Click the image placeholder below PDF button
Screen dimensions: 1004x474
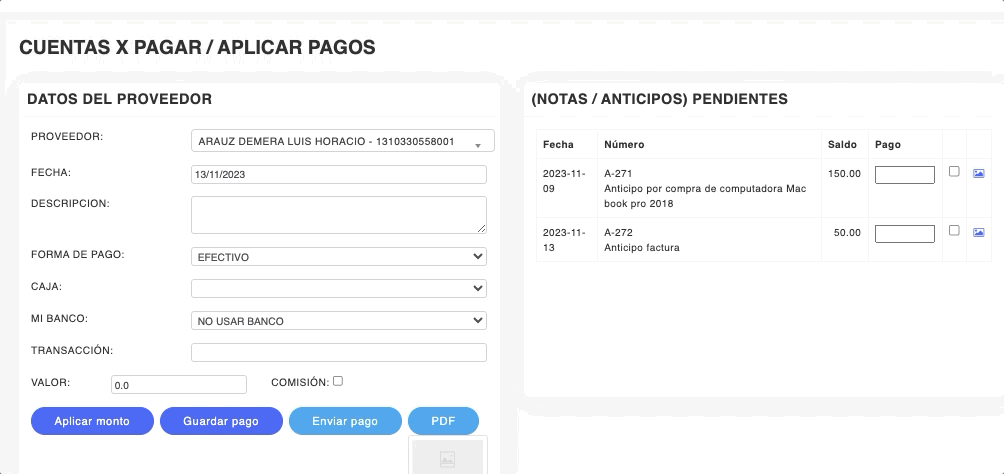point(447,458)
